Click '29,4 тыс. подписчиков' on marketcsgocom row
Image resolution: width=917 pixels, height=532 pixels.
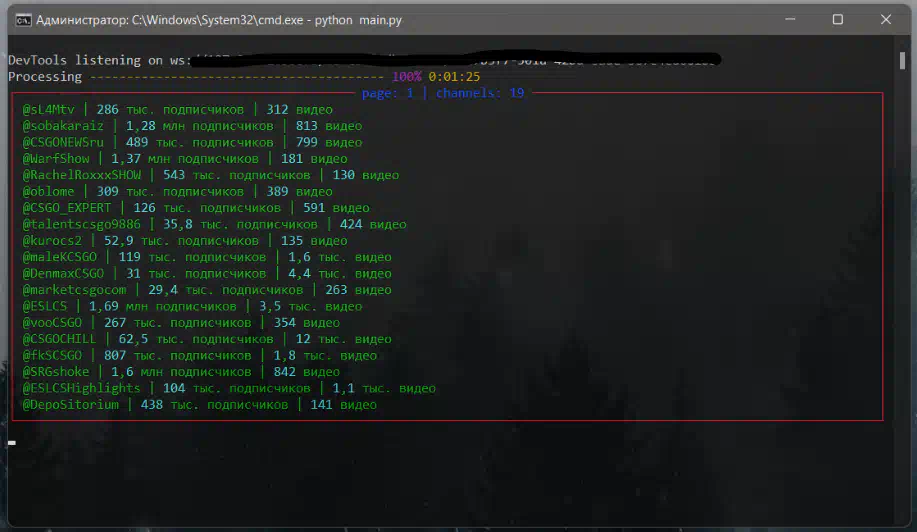[x=225, y=289]
